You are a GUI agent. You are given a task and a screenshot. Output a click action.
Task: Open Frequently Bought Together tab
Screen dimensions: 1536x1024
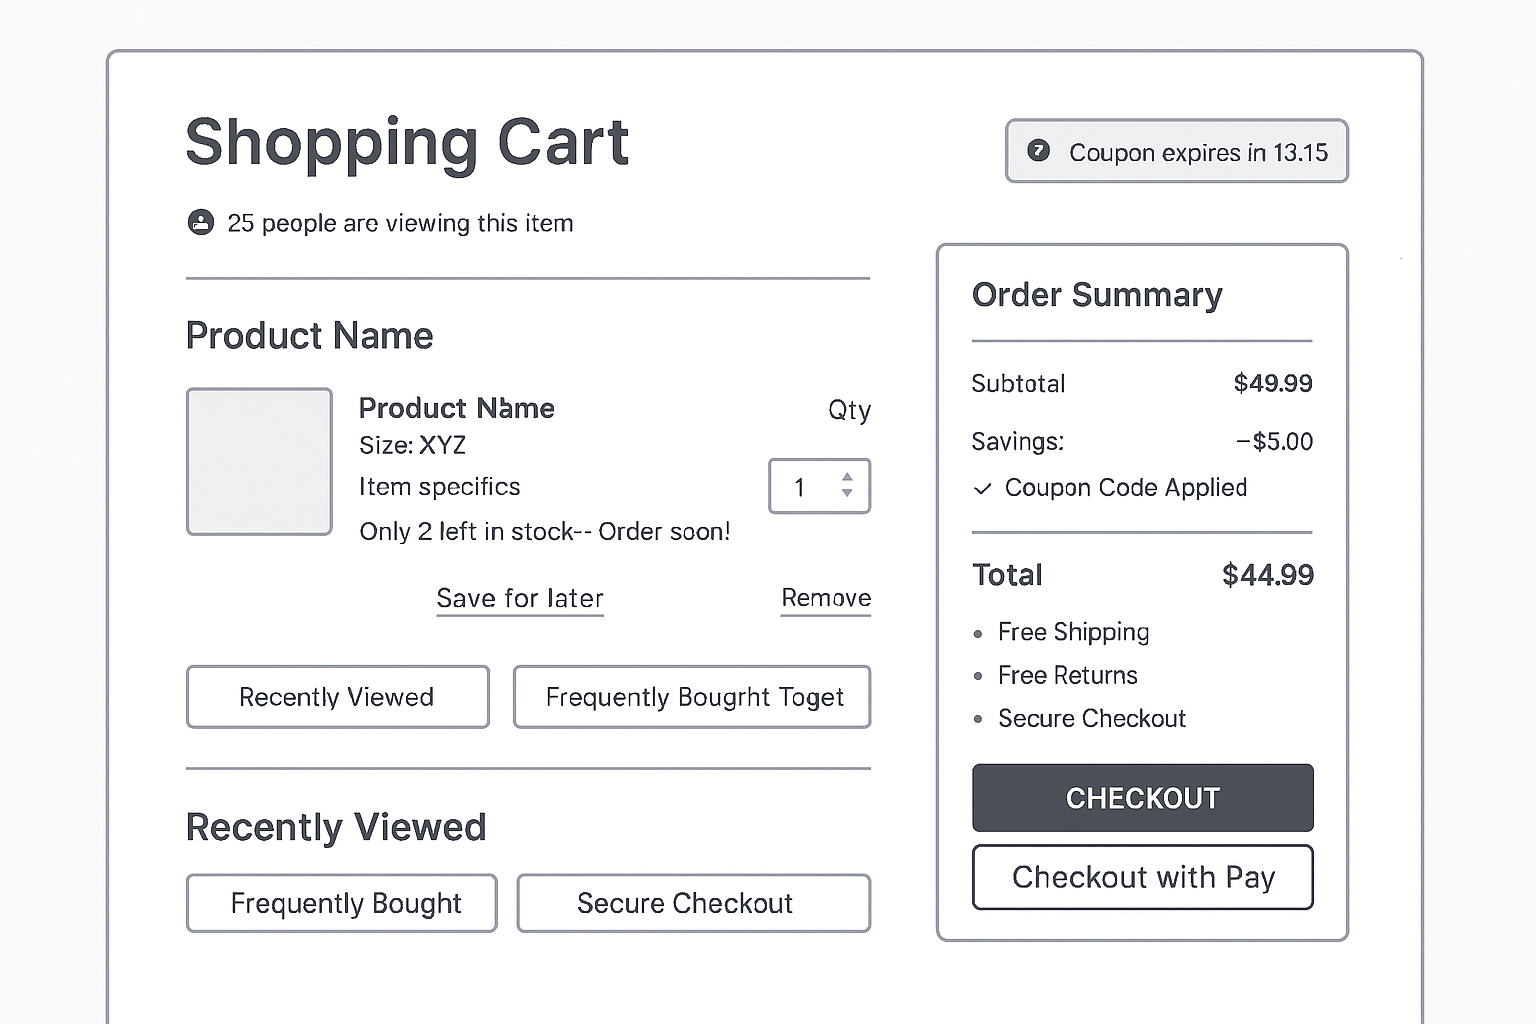point(692,697)
